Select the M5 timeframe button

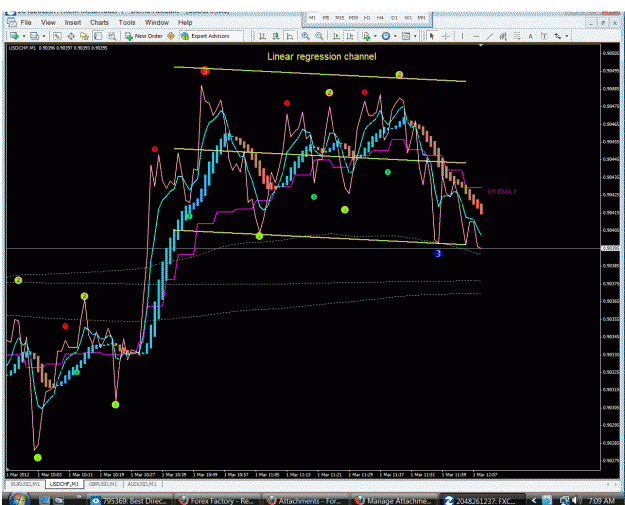point(326,18)
